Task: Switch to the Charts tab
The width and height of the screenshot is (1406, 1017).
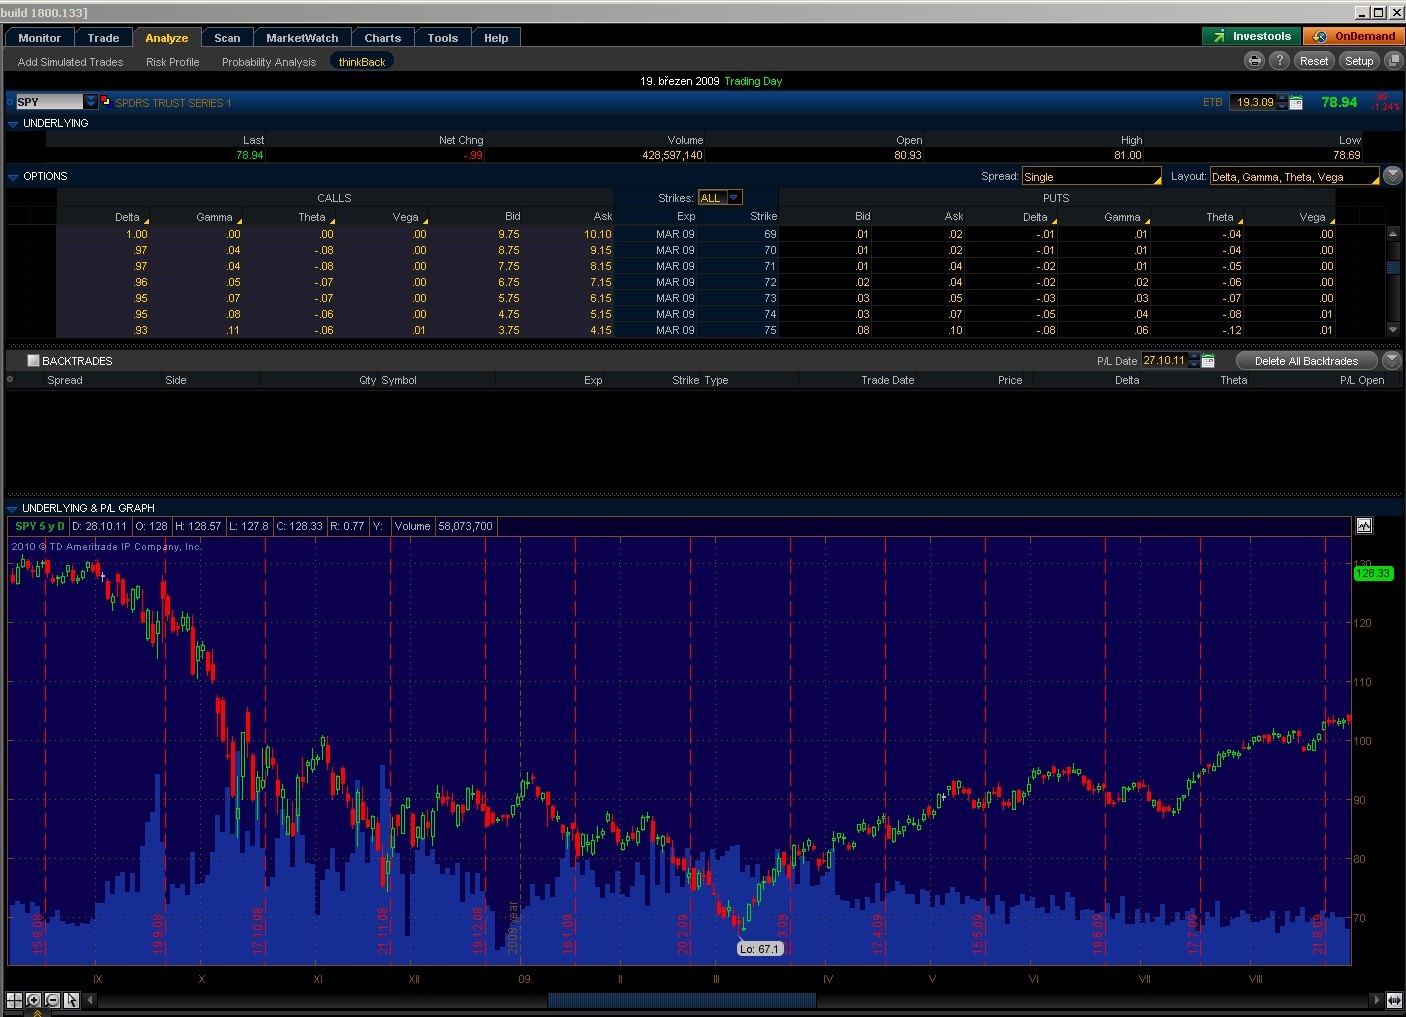Action: [x=382, y=38]
